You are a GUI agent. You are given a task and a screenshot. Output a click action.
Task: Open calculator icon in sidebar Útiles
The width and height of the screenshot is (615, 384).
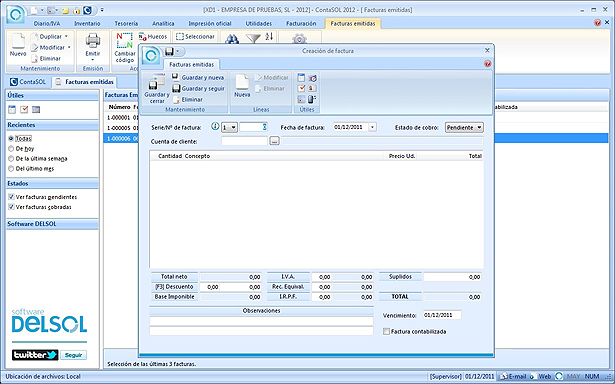[36, 109]
